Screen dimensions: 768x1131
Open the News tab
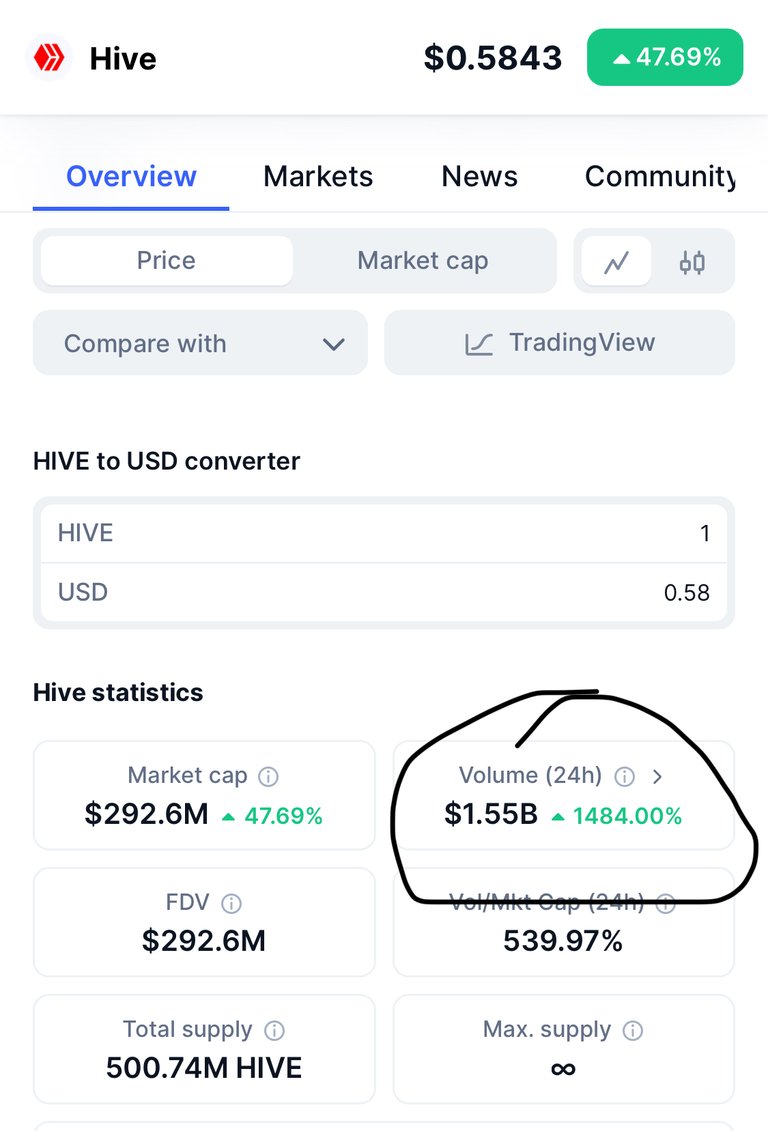(x=480, y=176)
